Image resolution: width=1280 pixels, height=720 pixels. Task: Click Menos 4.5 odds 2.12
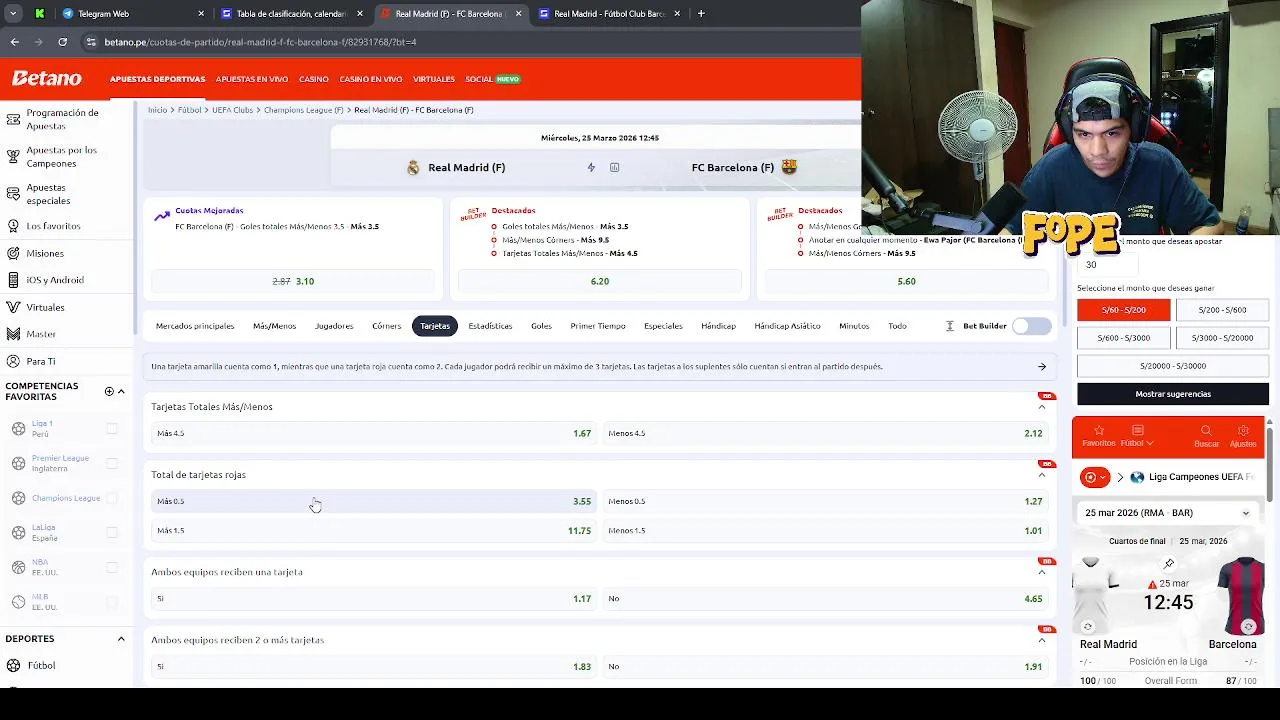pyautogui.click(x=825, y=433)
